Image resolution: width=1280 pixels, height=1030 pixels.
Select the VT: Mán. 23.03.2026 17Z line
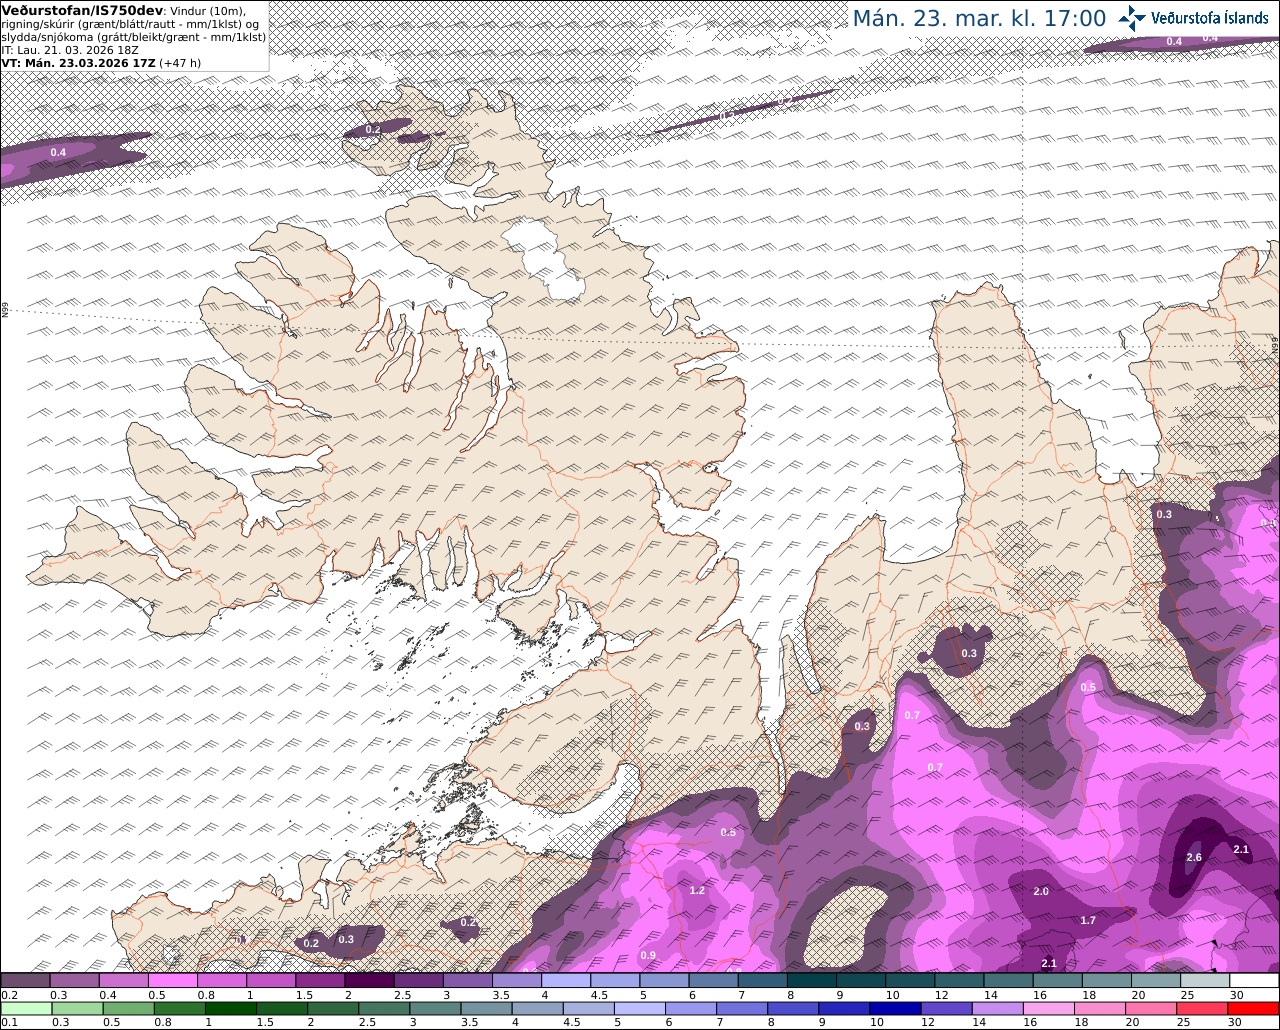101,62
